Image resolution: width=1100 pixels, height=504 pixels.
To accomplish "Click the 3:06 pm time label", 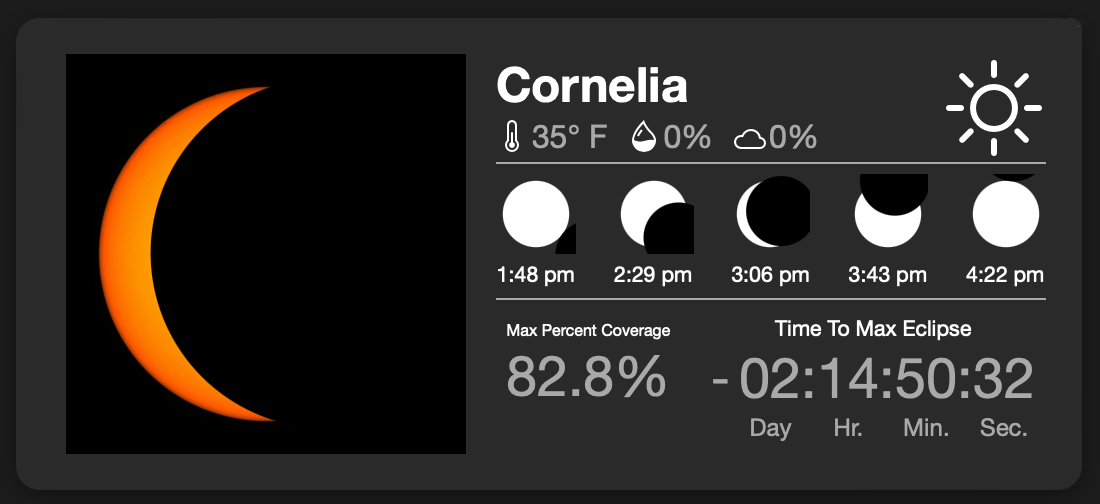I will (770, 274).
